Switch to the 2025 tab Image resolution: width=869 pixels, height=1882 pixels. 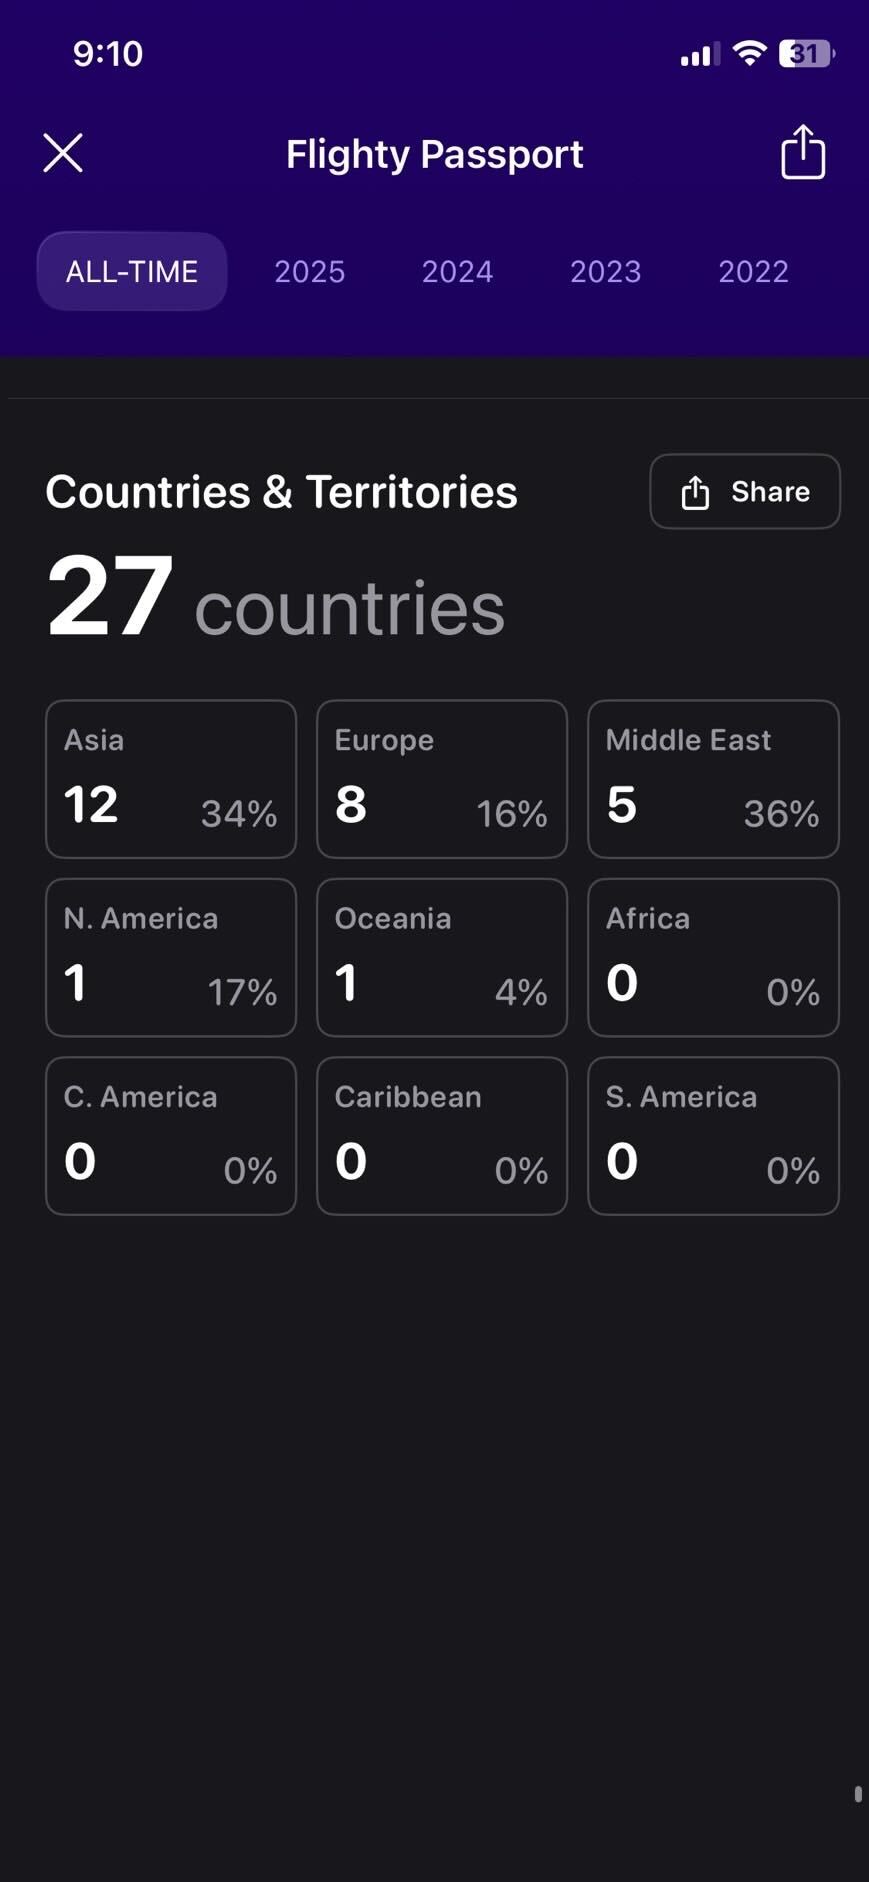310,271
